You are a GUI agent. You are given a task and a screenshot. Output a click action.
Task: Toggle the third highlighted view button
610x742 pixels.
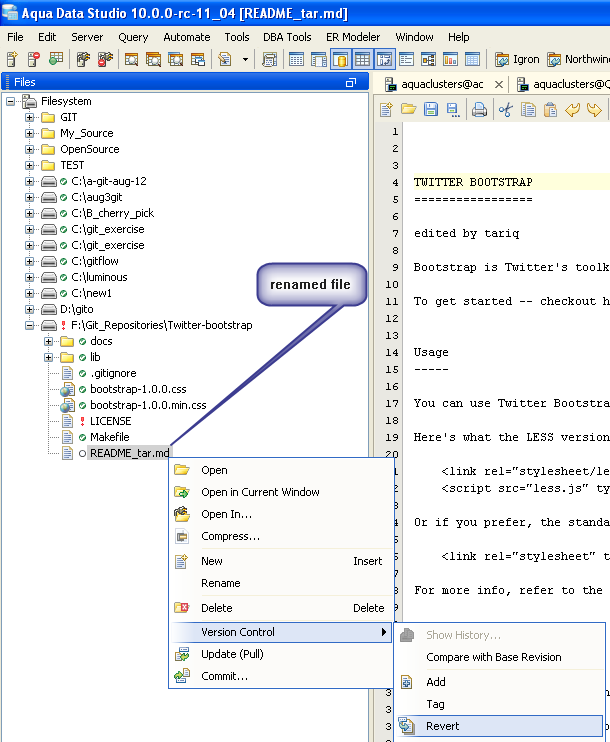tap(384, 60)
